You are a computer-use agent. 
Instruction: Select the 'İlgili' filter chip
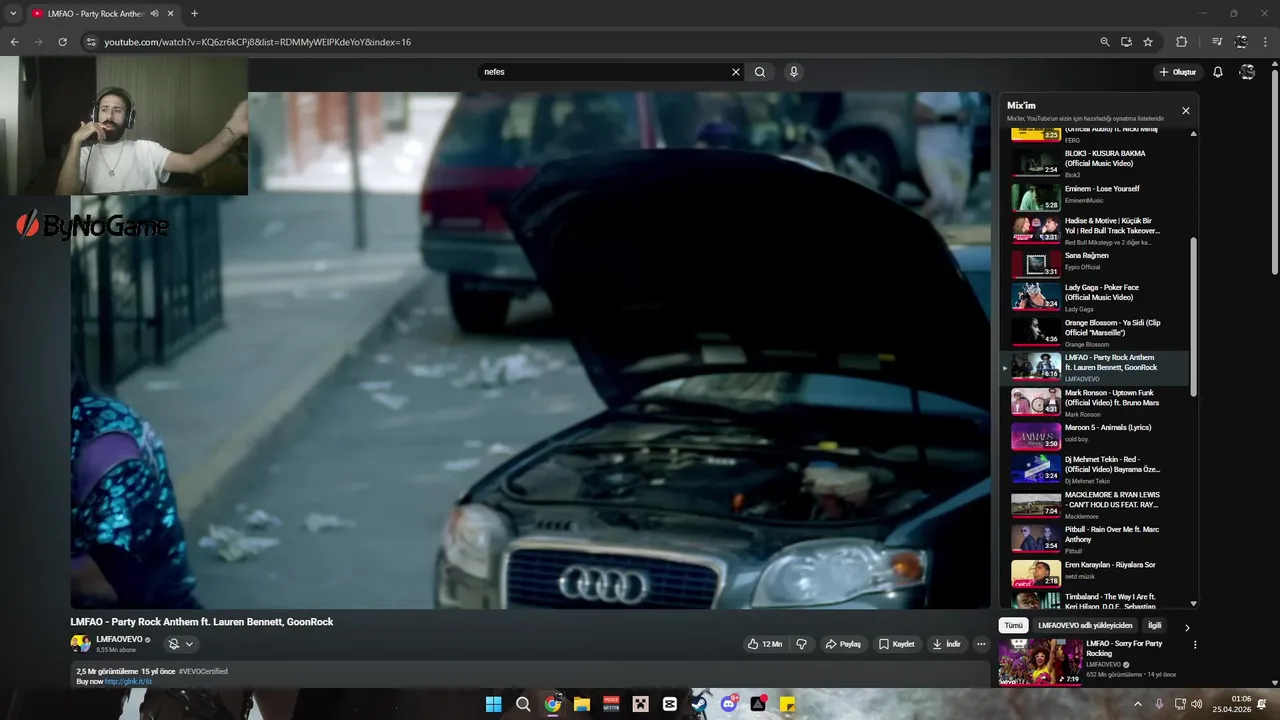click(x=1155, y=625)
